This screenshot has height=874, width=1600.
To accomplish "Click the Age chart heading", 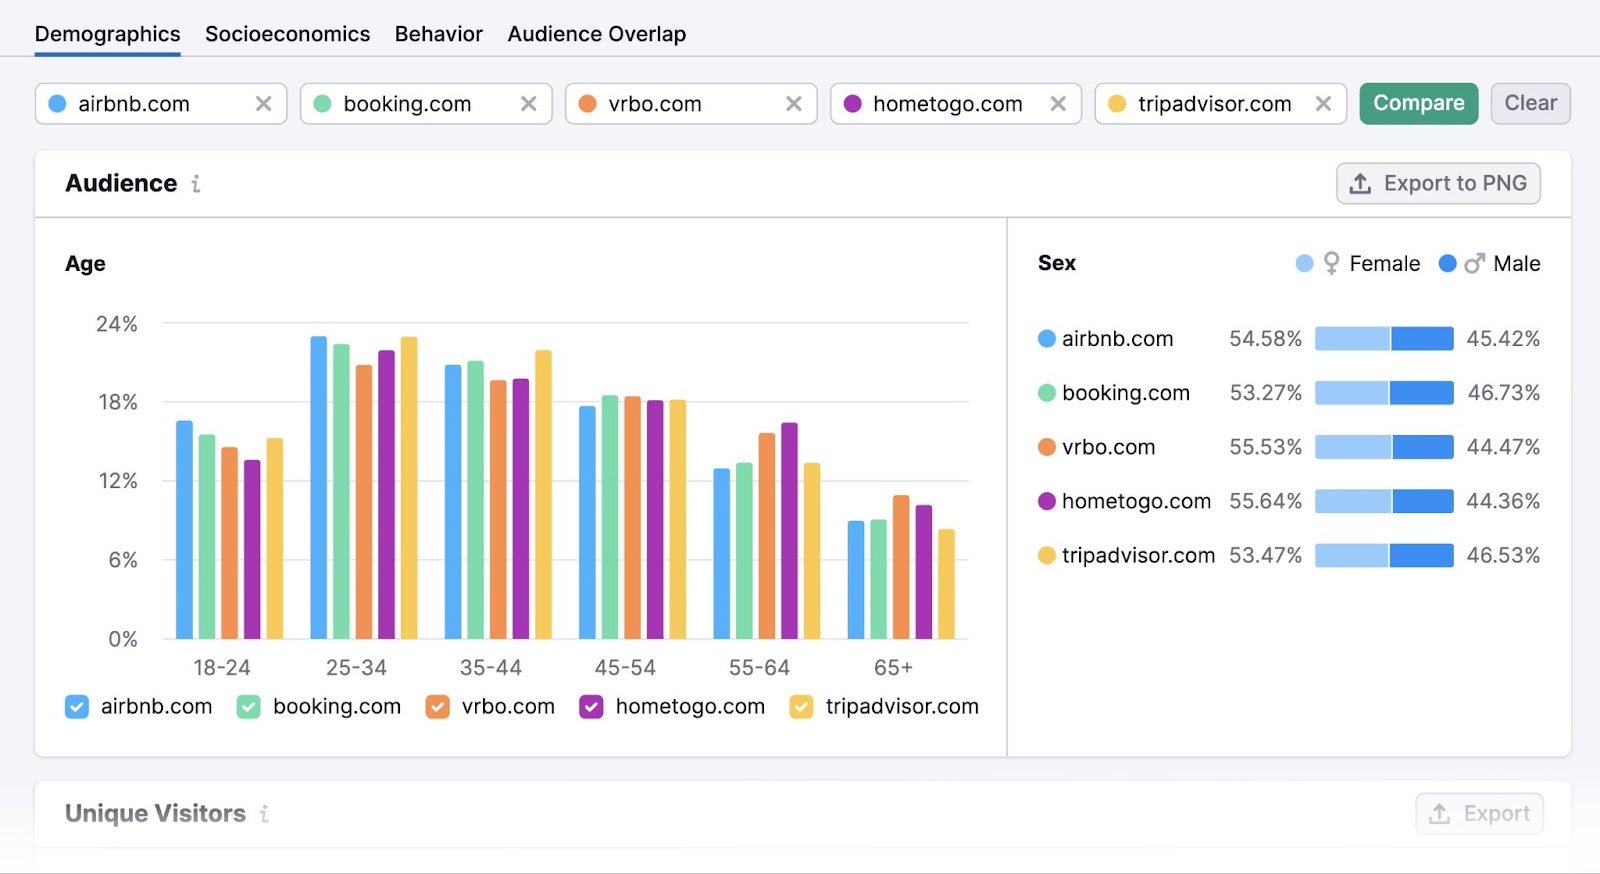I will 85,264.
